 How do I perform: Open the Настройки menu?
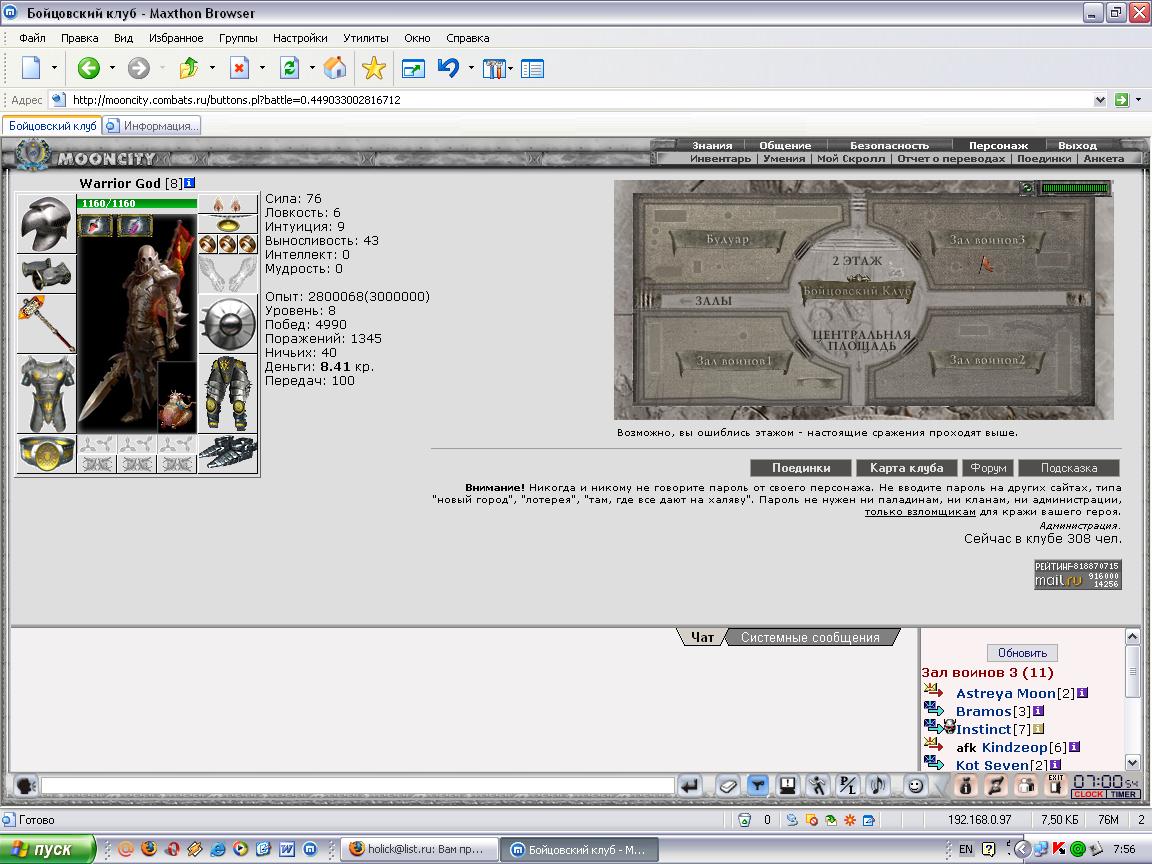300,38
